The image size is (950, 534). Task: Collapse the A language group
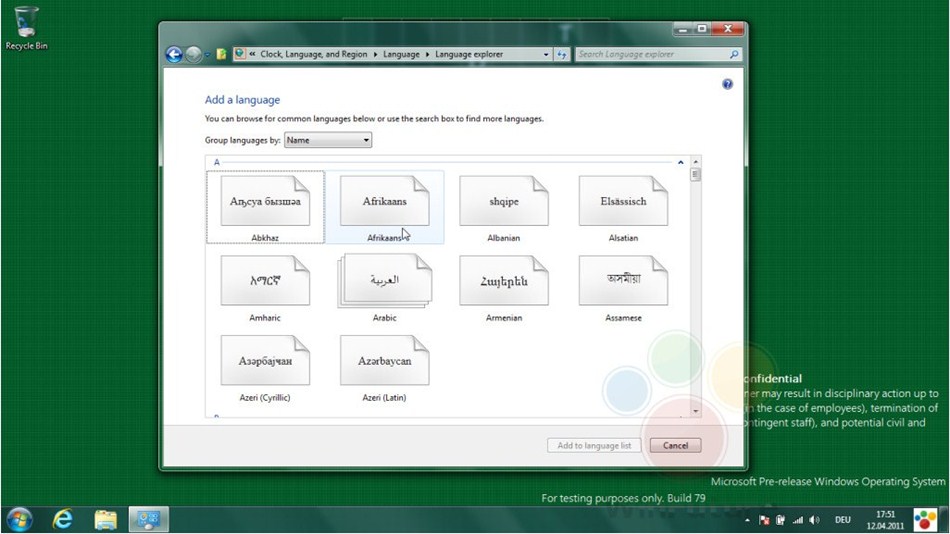coord(680,162)
